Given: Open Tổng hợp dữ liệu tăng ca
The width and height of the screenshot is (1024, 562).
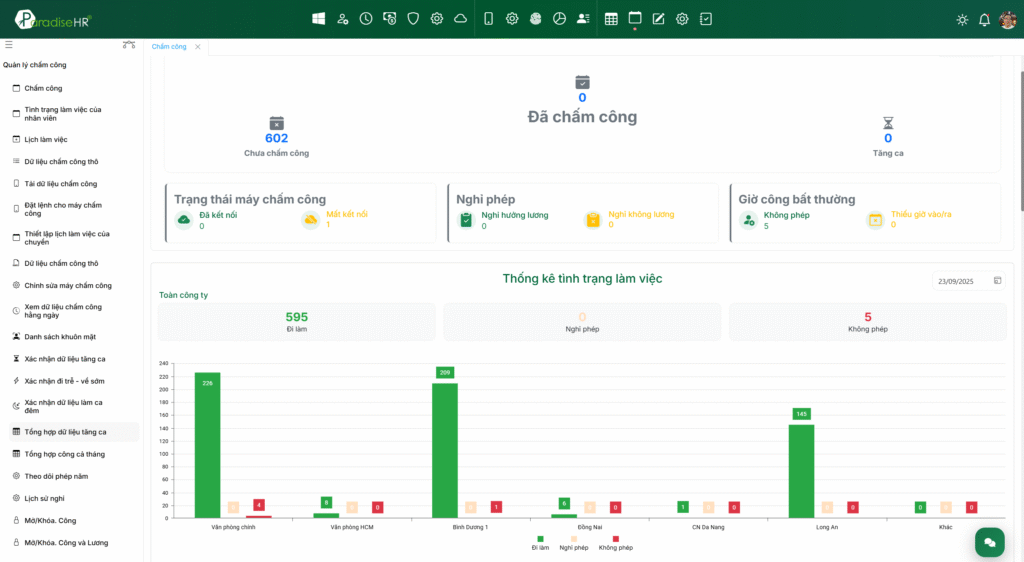Looking at the screenshot, I should 72,432.
